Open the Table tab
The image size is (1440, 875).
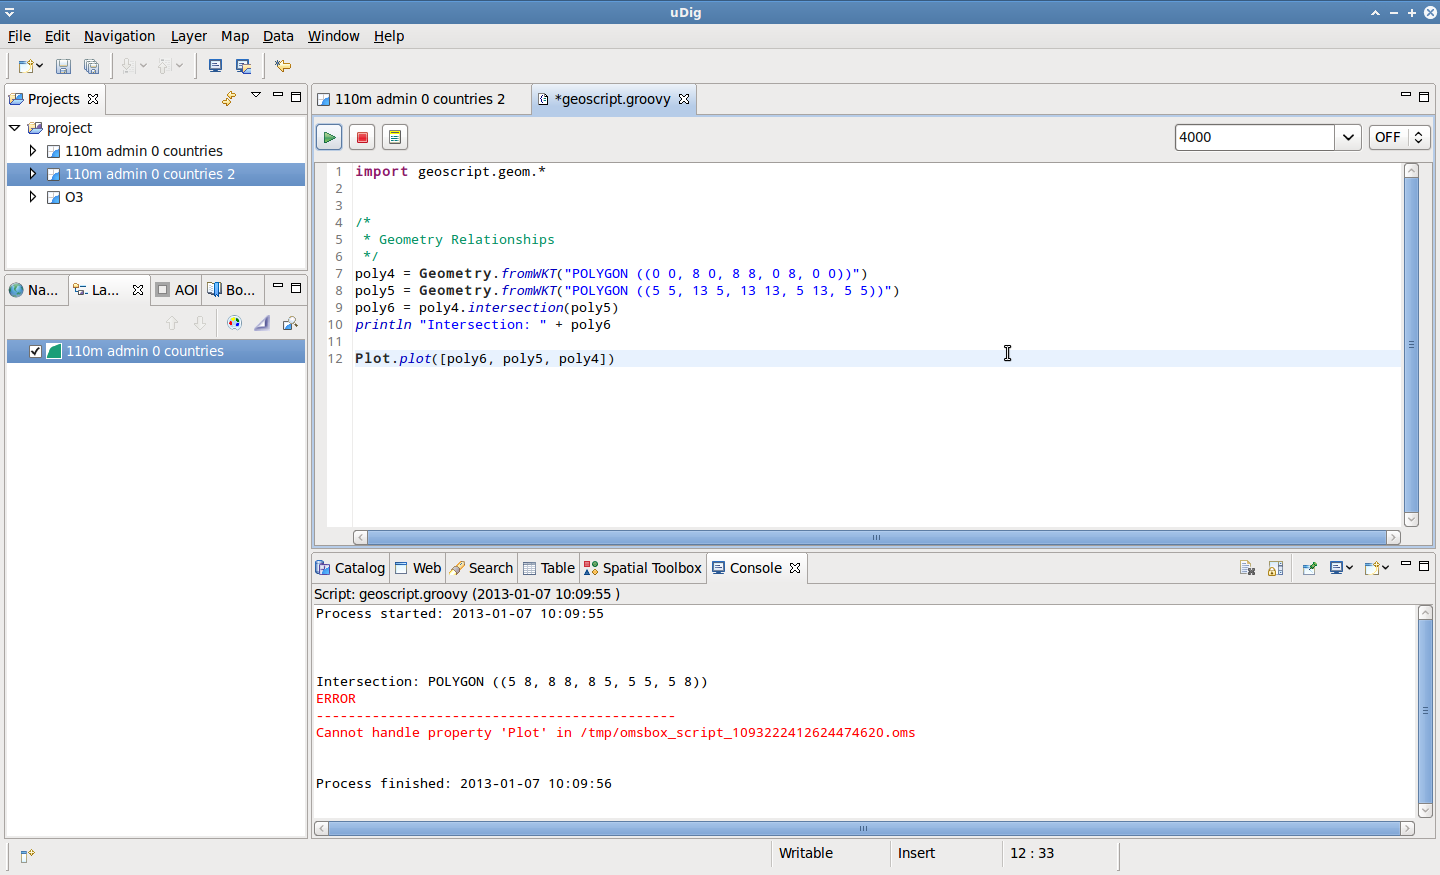[x=549, y=568]
